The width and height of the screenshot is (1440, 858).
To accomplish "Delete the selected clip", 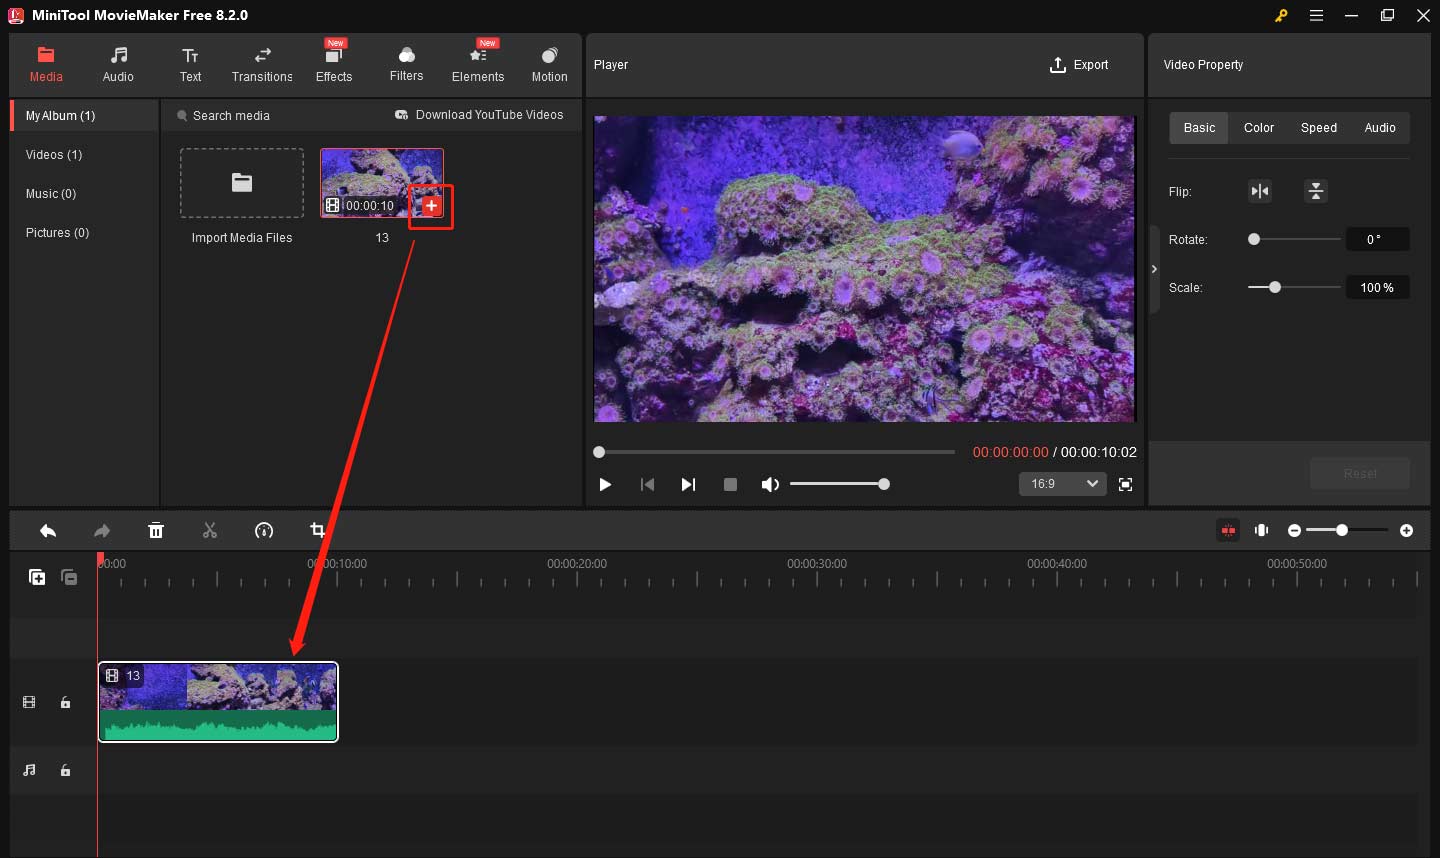I will [156, 531].
